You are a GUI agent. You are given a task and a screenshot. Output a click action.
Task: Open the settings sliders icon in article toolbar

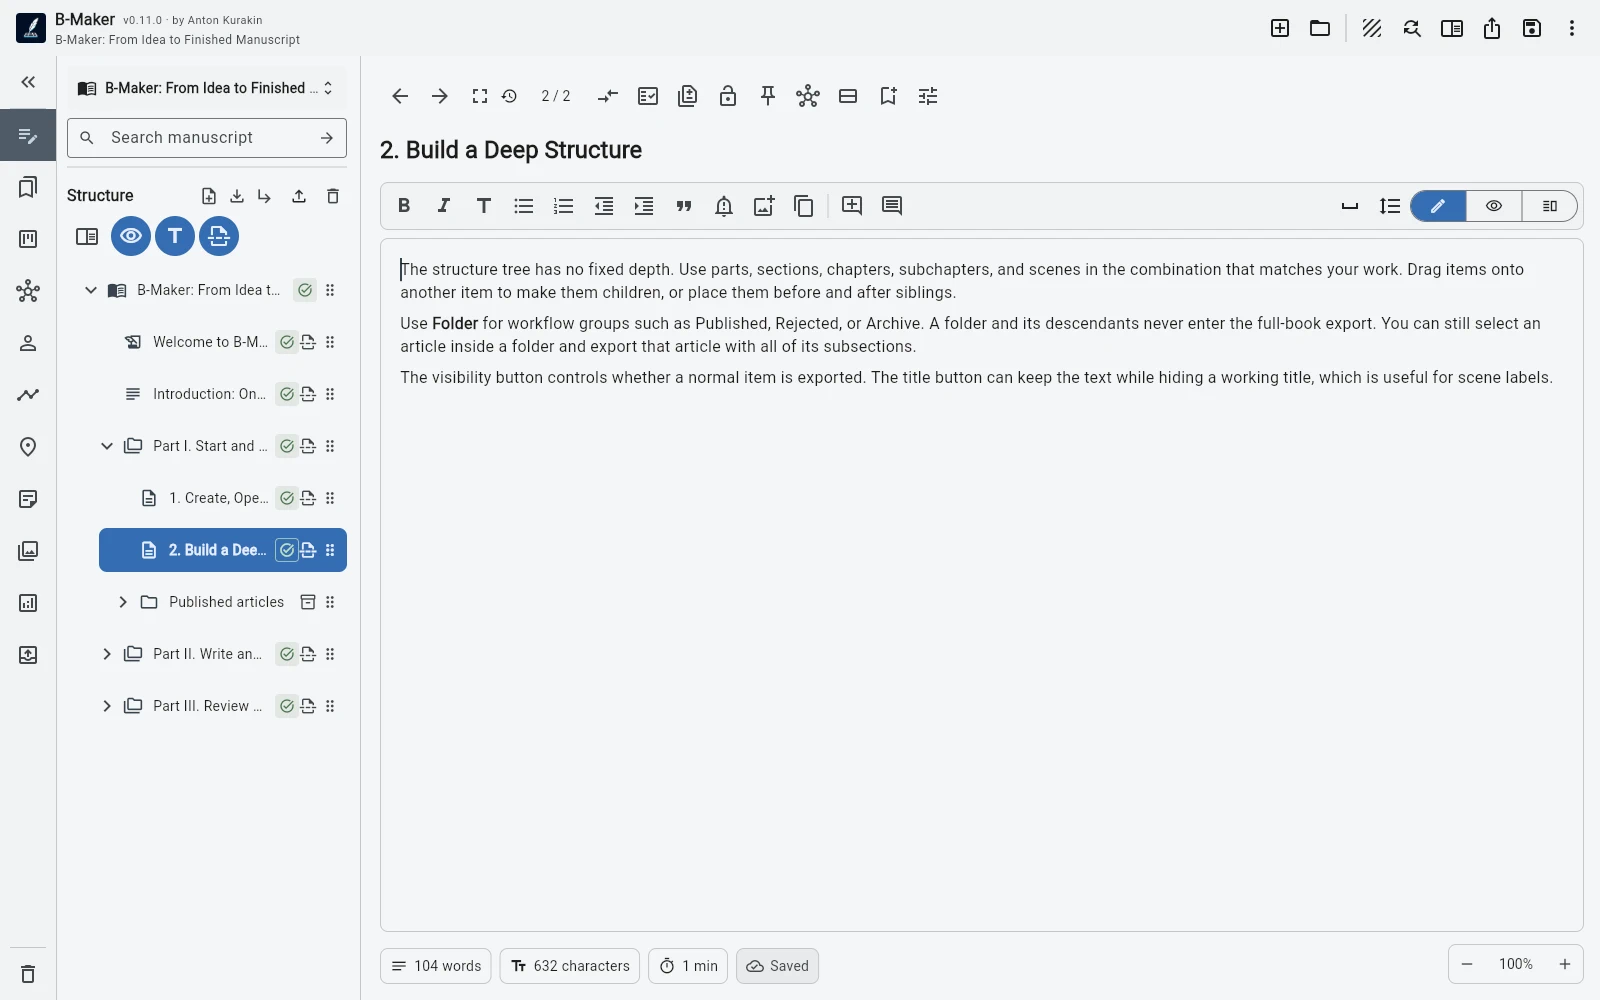click(928, 96)
